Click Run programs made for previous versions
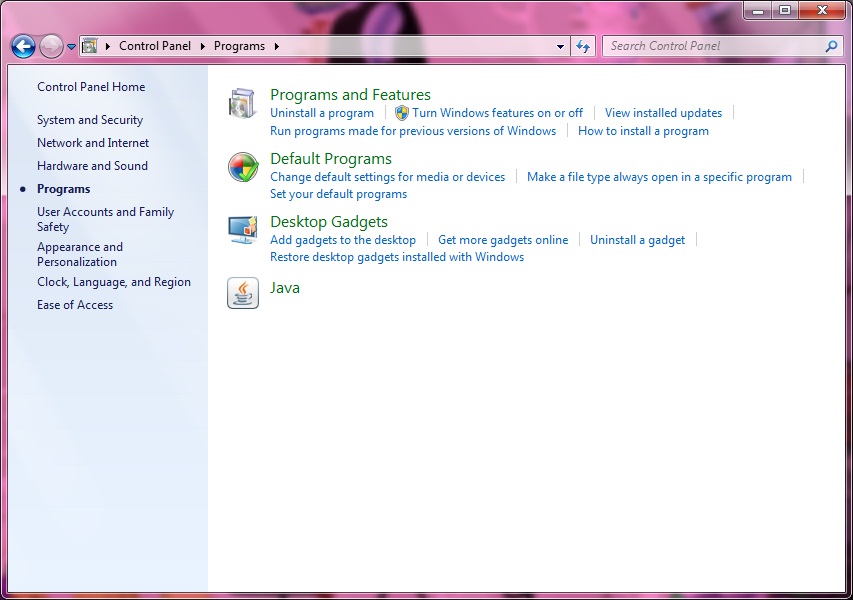The height and width of the screenshot is (600, 853). tap(413, 131)
